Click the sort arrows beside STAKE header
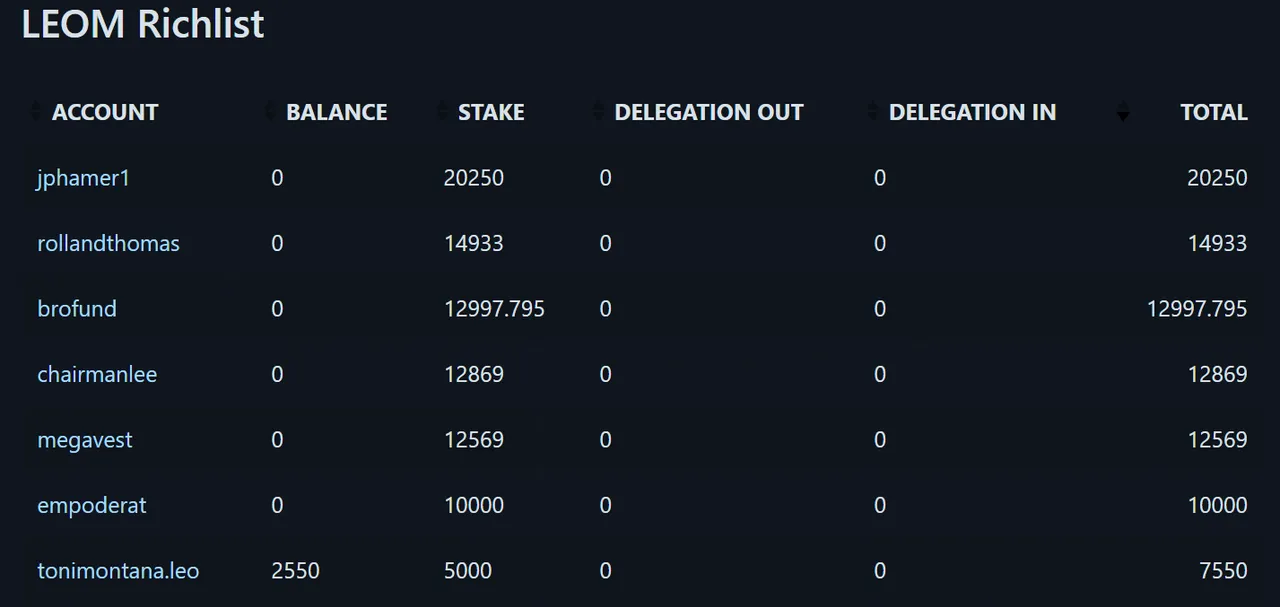Viewport: 1280px width, 607px height. [x=443, y=112]
